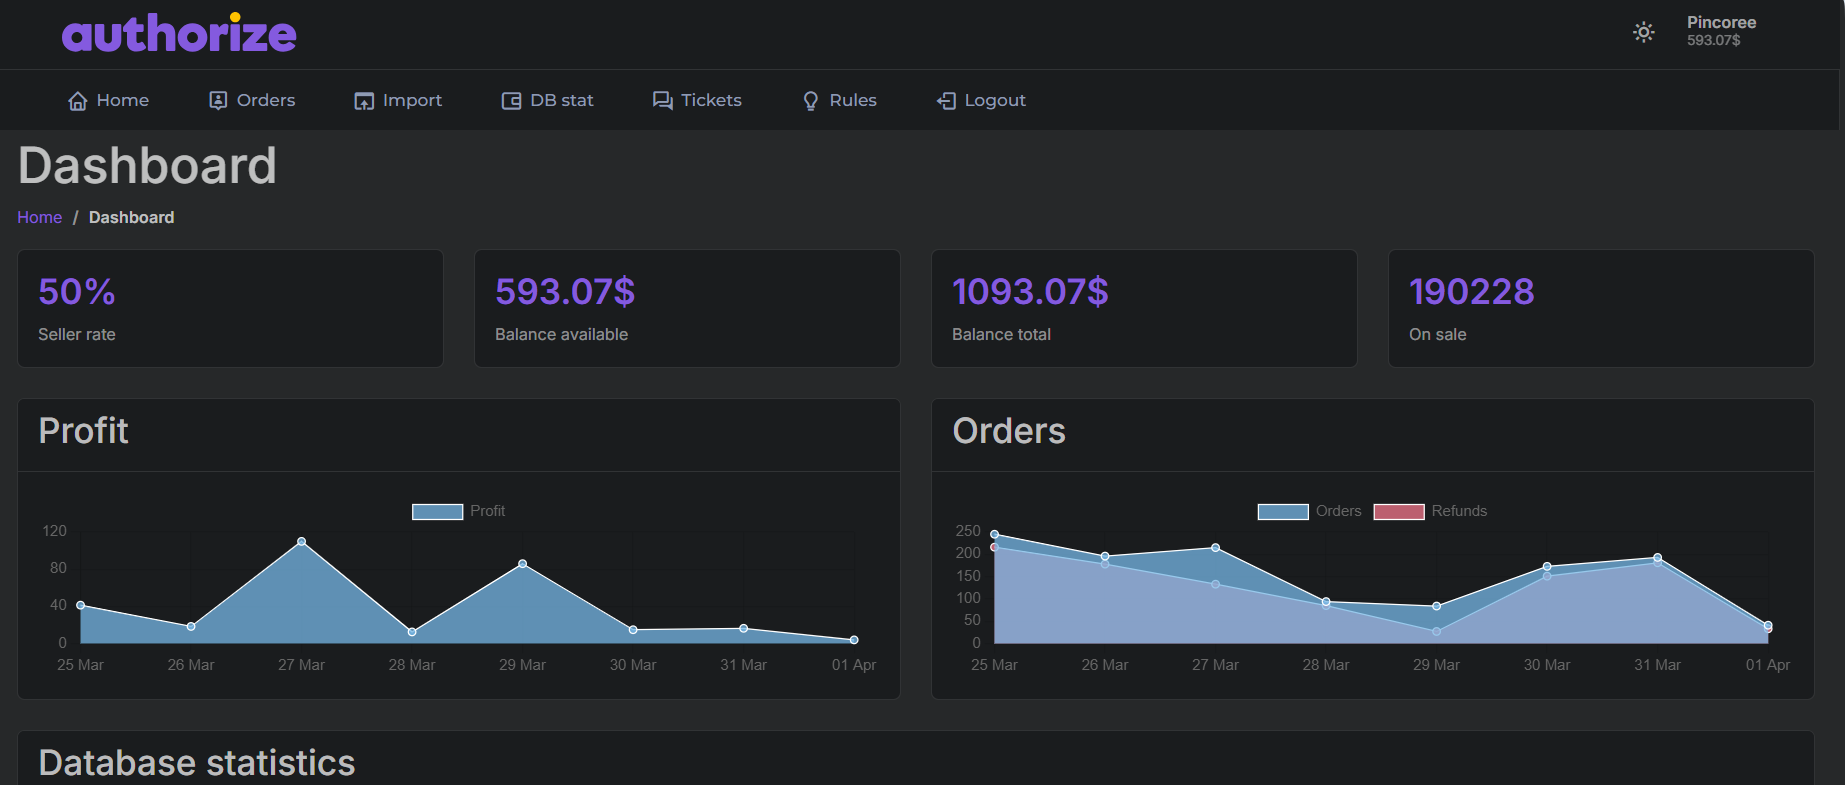Click the 250 value on the Orders chart axis
1845x785 pixels.
coord(968,531)
